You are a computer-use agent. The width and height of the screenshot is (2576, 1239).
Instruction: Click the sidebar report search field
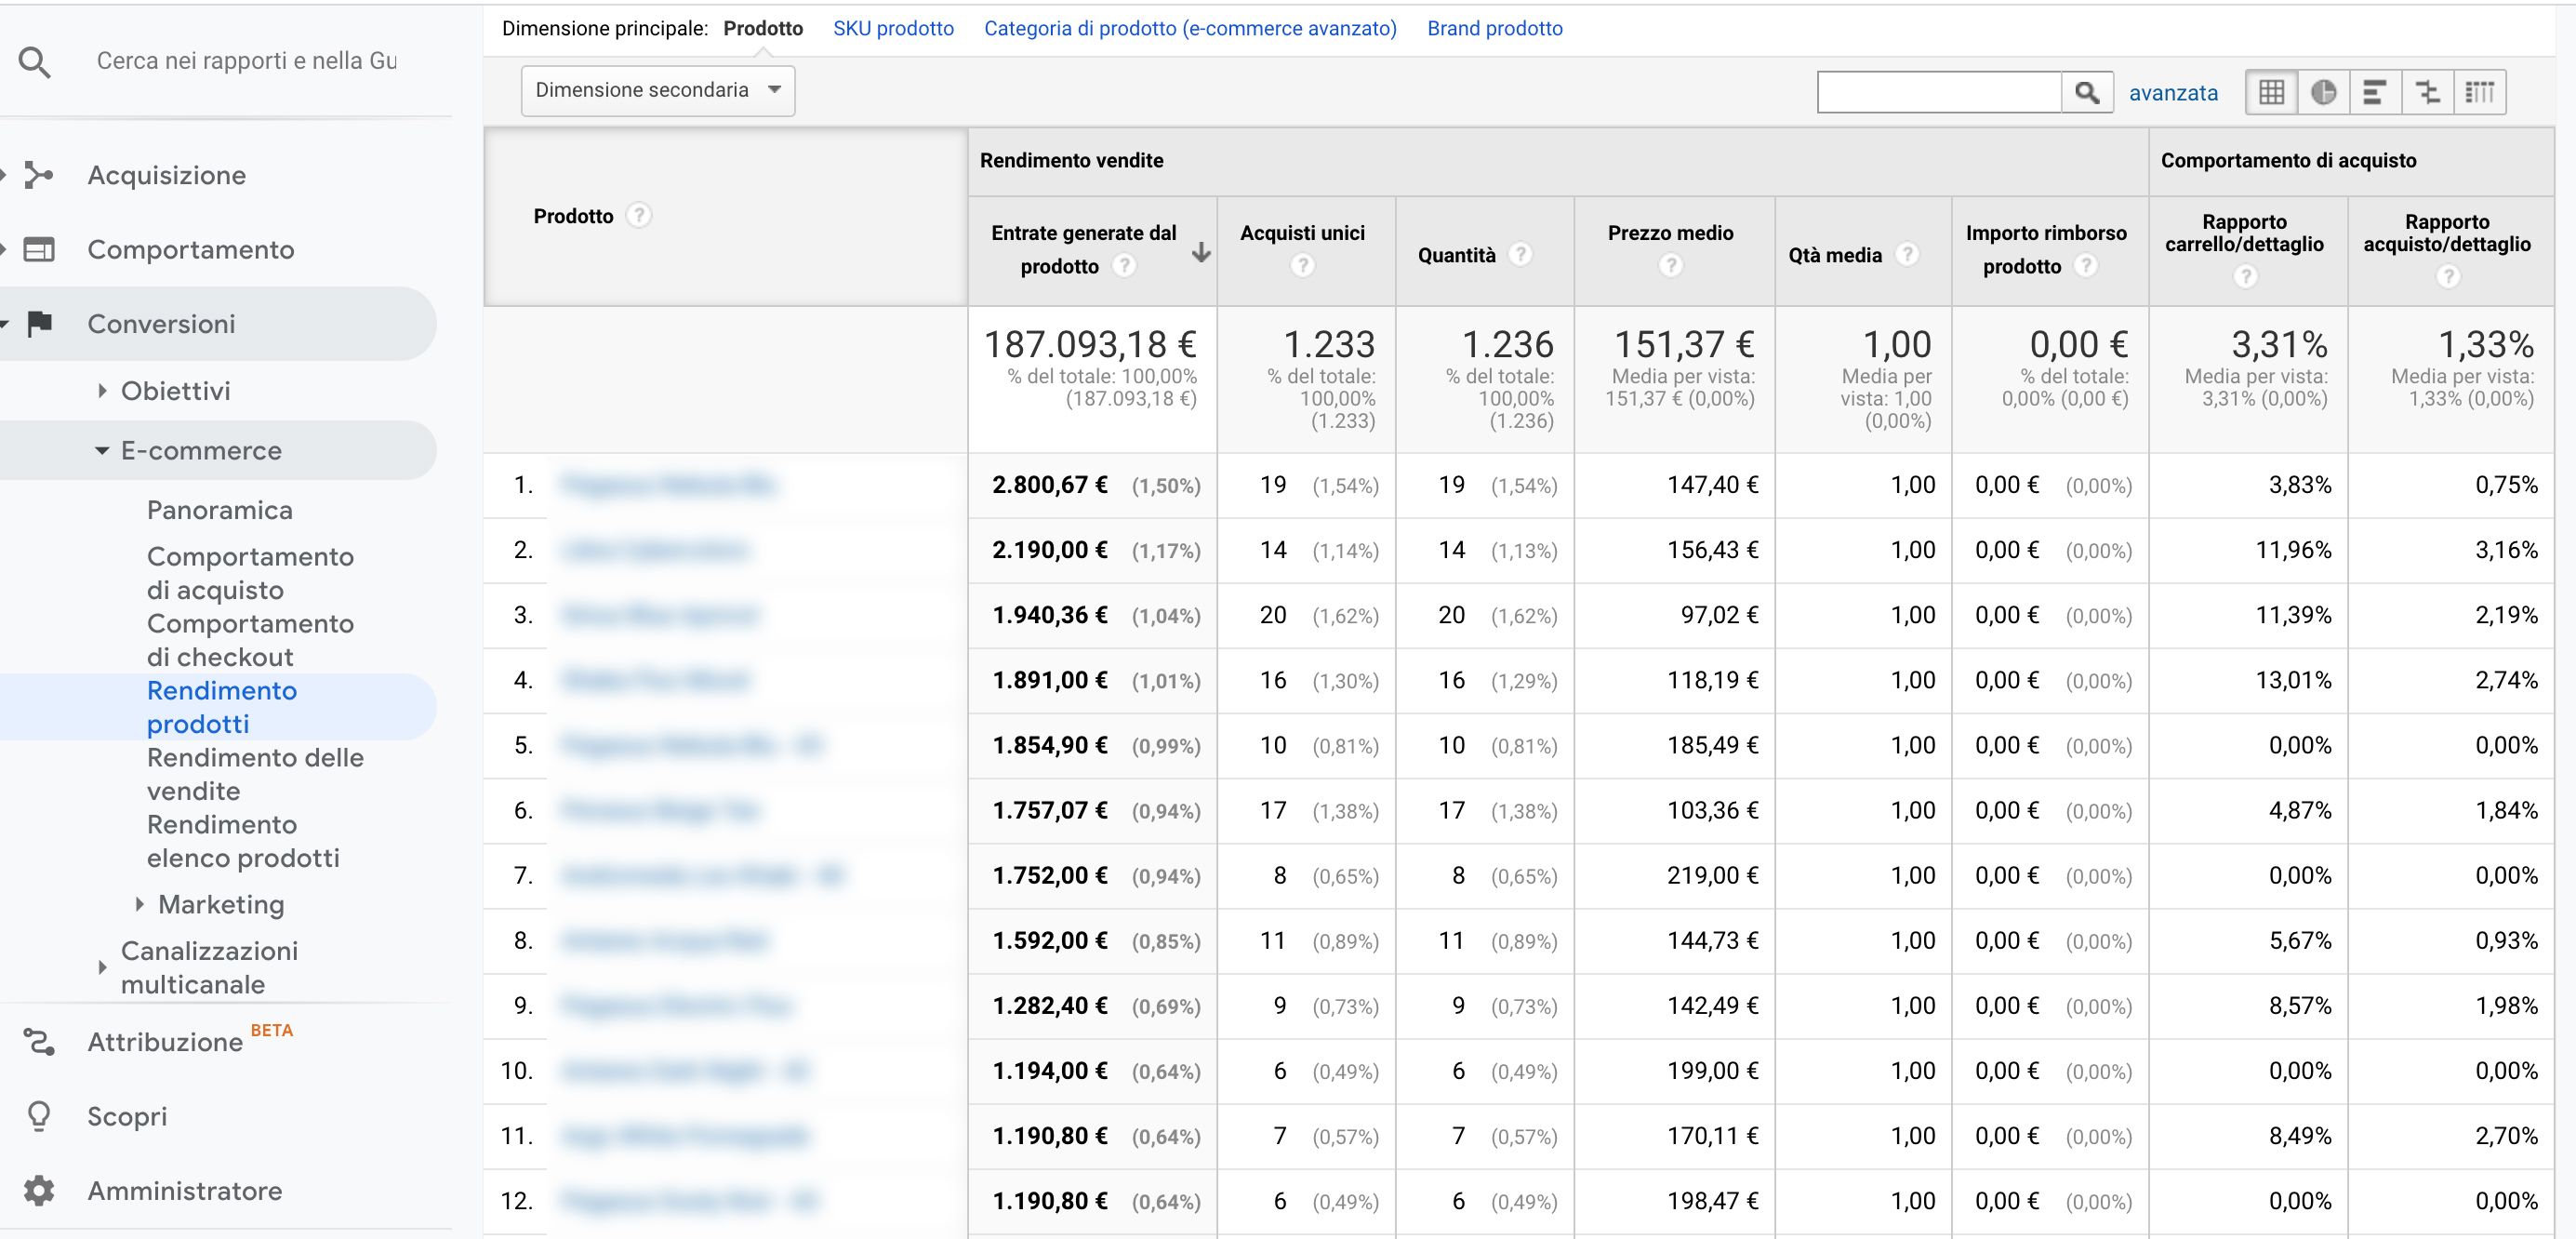coord(246,61)
